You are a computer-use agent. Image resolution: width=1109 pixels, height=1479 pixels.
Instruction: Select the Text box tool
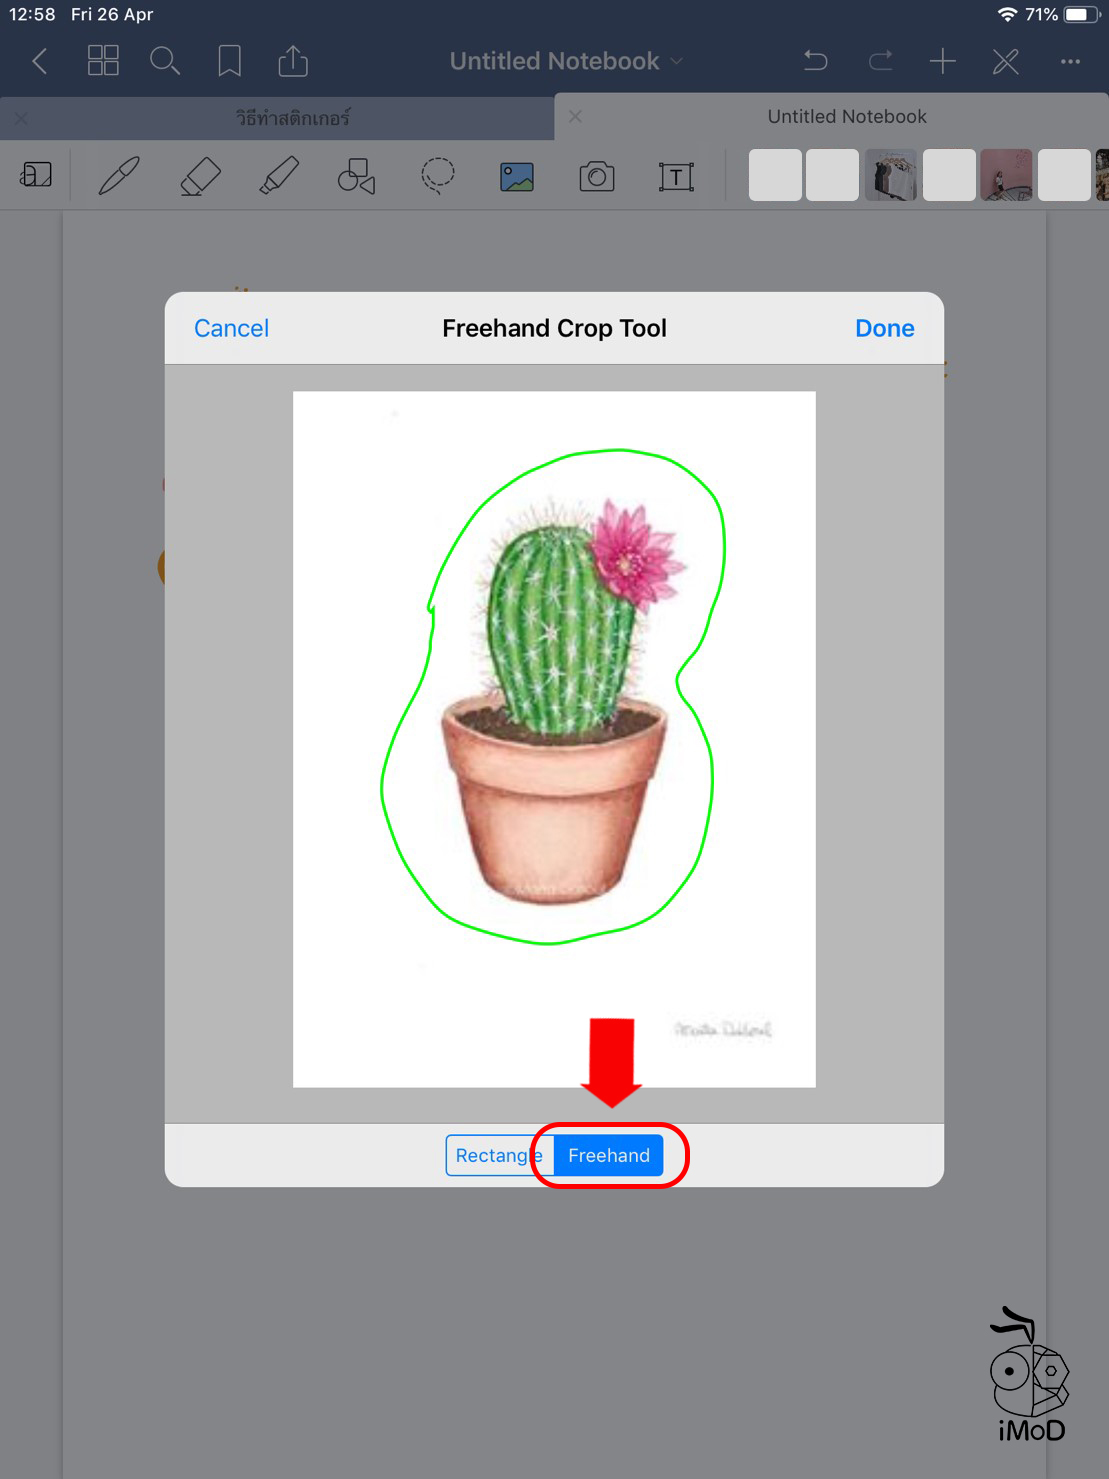(x=676, y=177)
